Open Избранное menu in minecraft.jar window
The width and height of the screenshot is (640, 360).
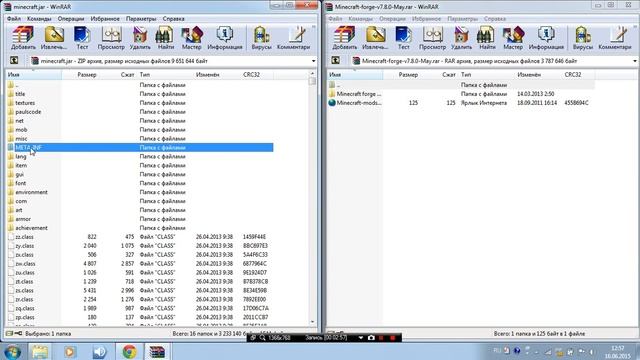[x=105, y=19]
